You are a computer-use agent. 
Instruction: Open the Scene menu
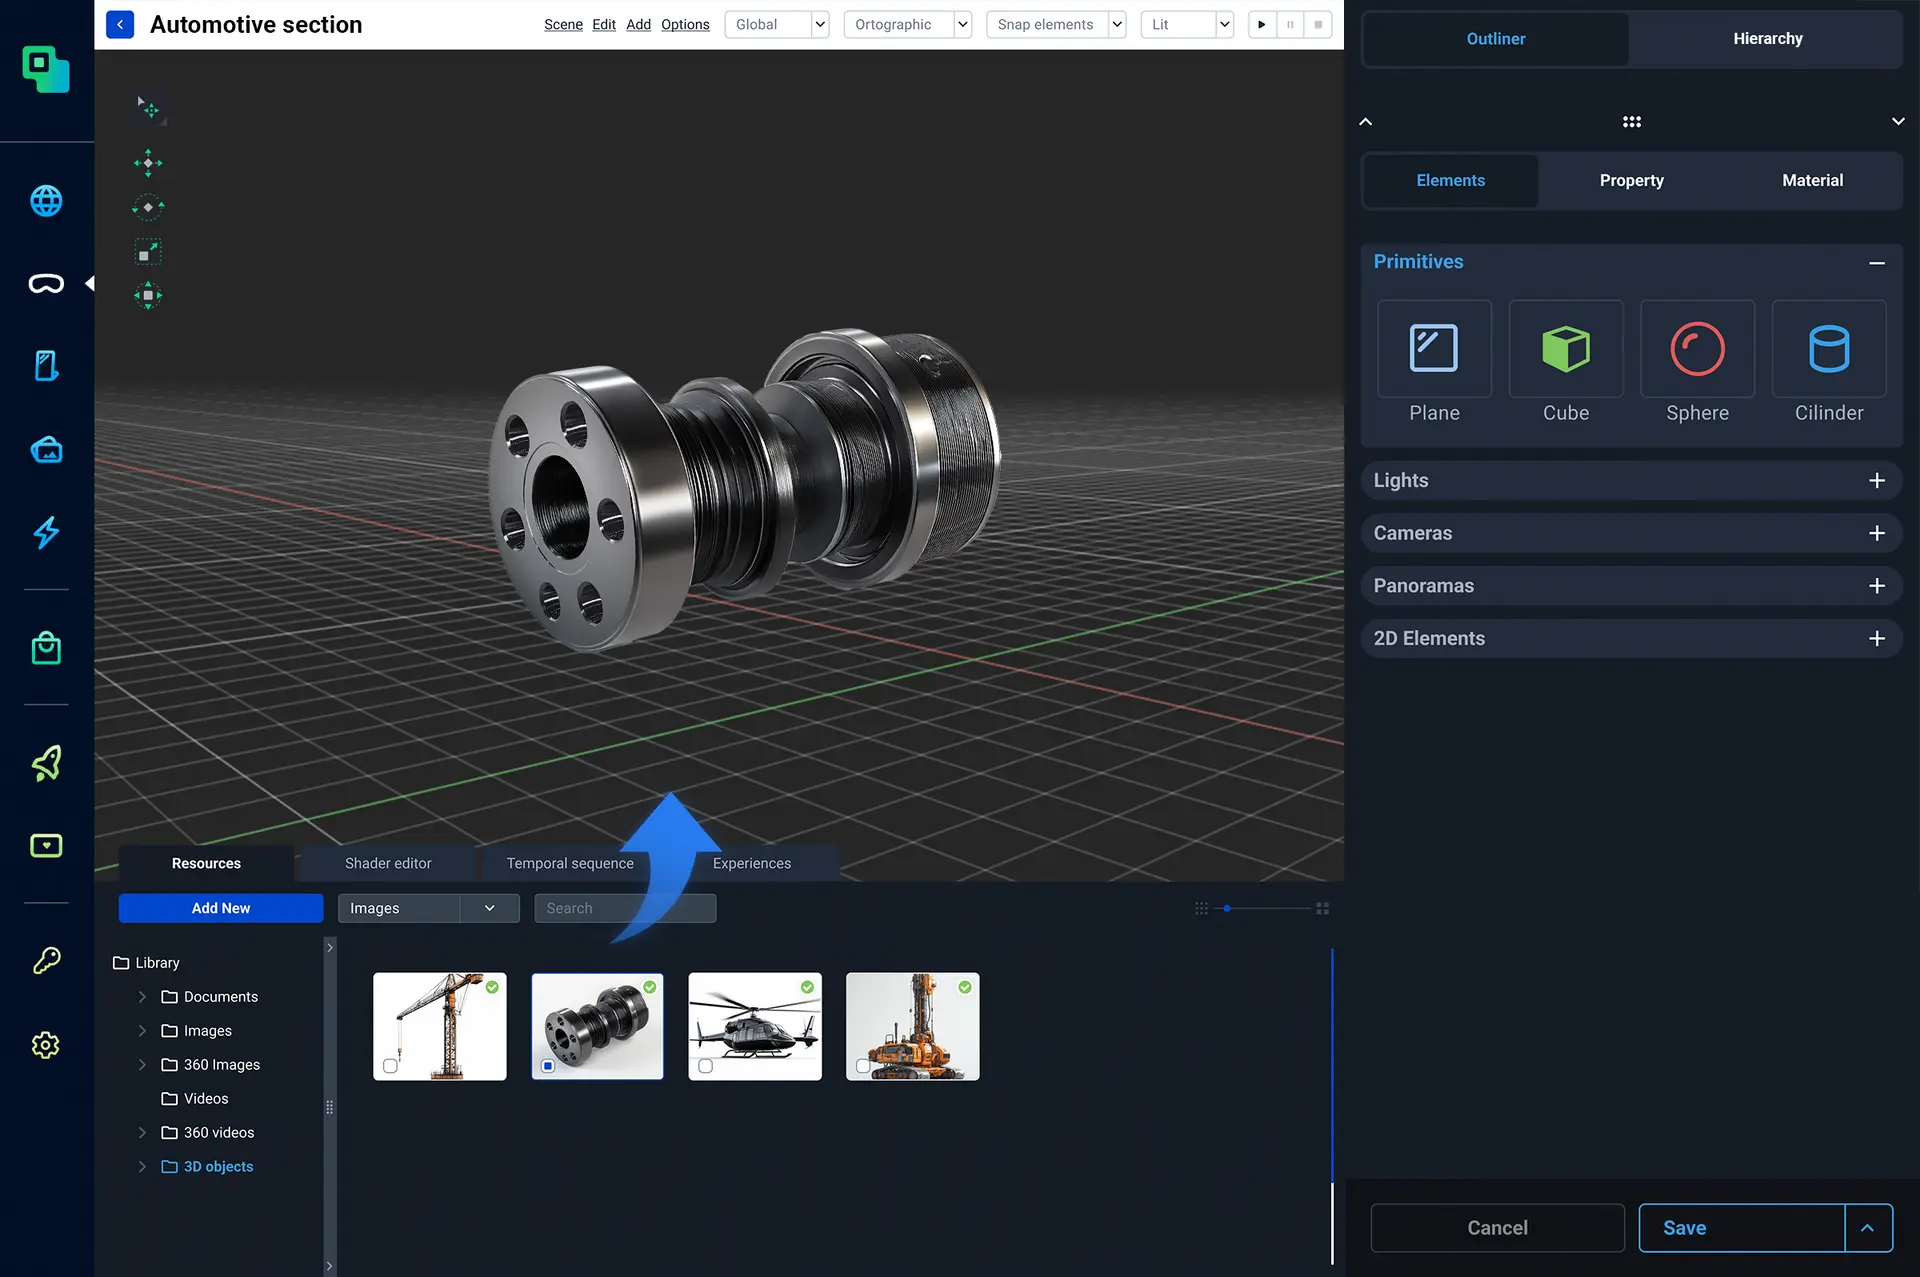(x=563, y=24)
